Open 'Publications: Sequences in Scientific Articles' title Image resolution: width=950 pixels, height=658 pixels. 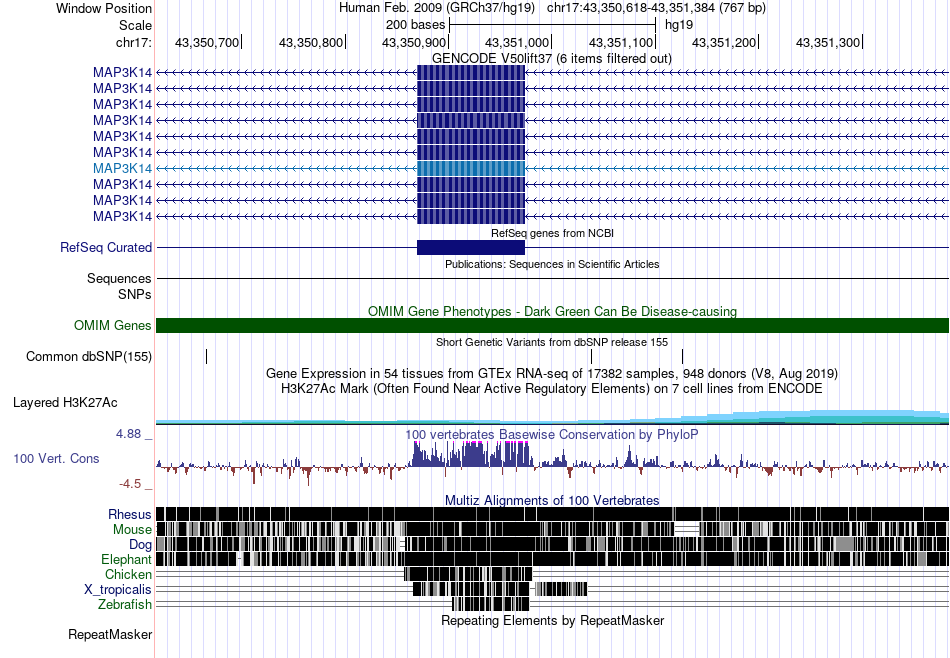click(x=552, y=264)
